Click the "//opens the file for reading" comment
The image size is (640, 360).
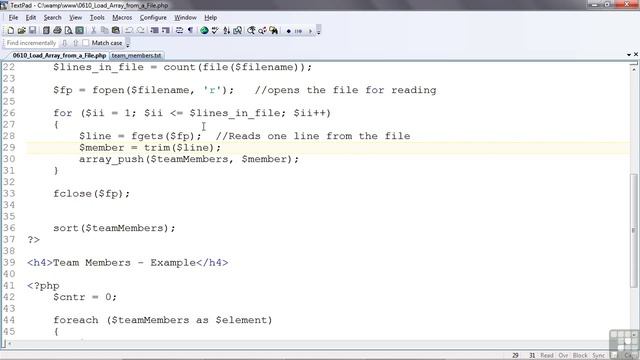point(345,90)
